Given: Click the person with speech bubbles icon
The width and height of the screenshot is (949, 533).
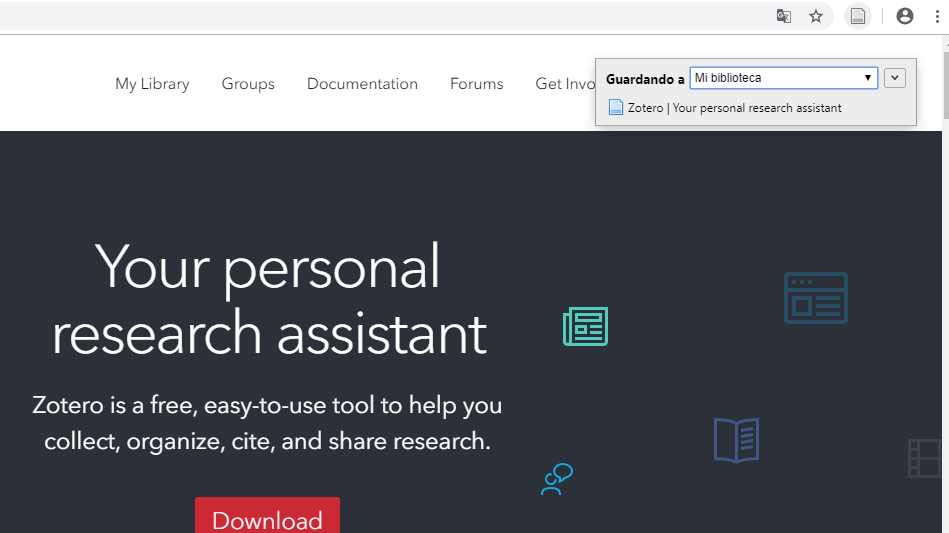Looking at the screenshot, I should pyautogui.click(x=557, y=479).
